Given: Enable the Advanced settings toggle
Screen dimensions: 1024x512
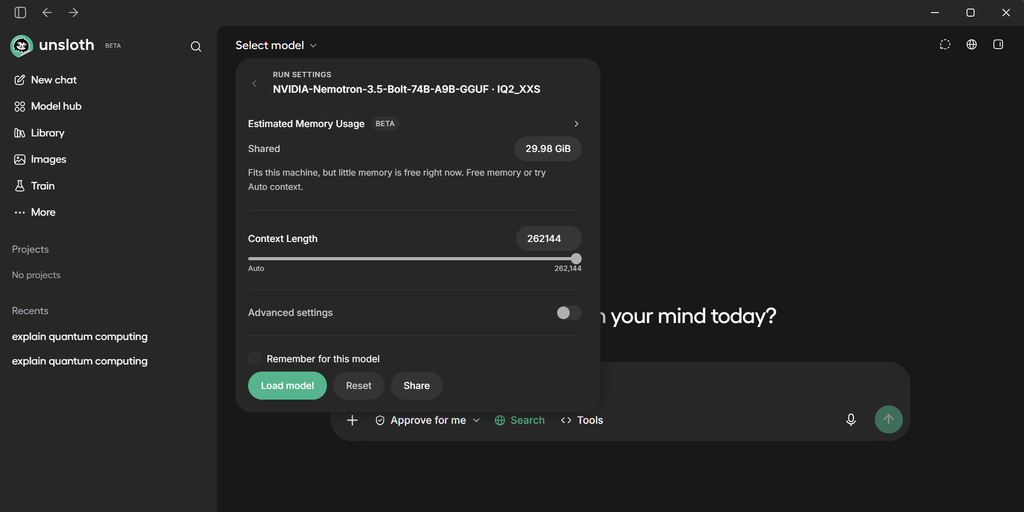Looking at the screenshot, I should tap(568, 313).
